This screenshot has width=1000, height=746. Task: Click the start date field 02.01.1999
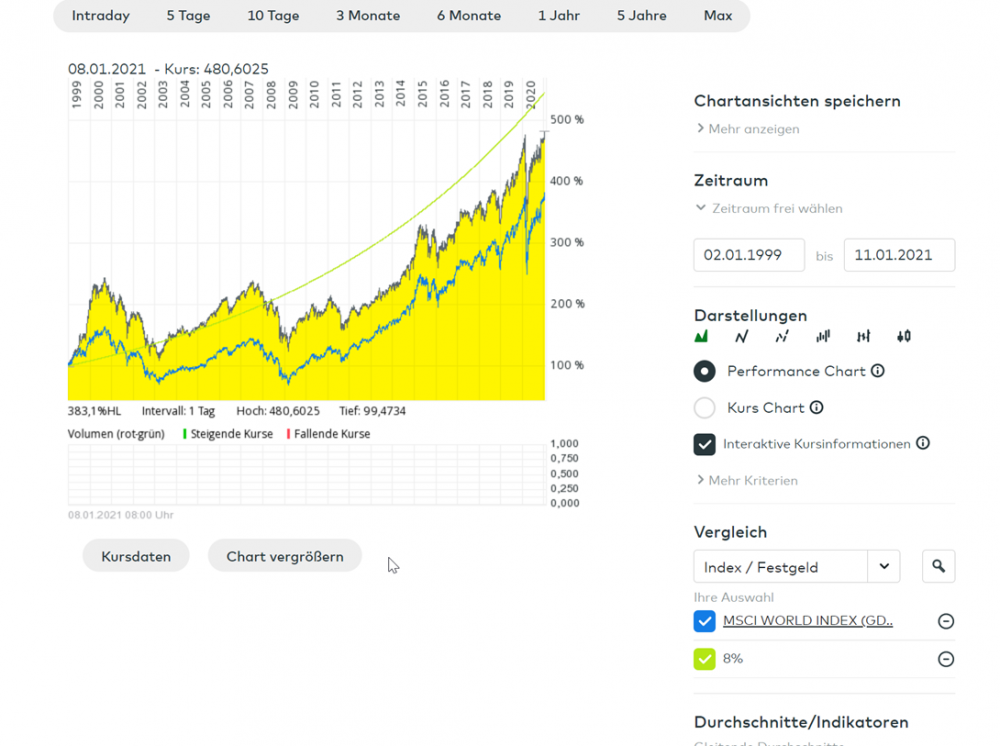[x=749, y=255]
